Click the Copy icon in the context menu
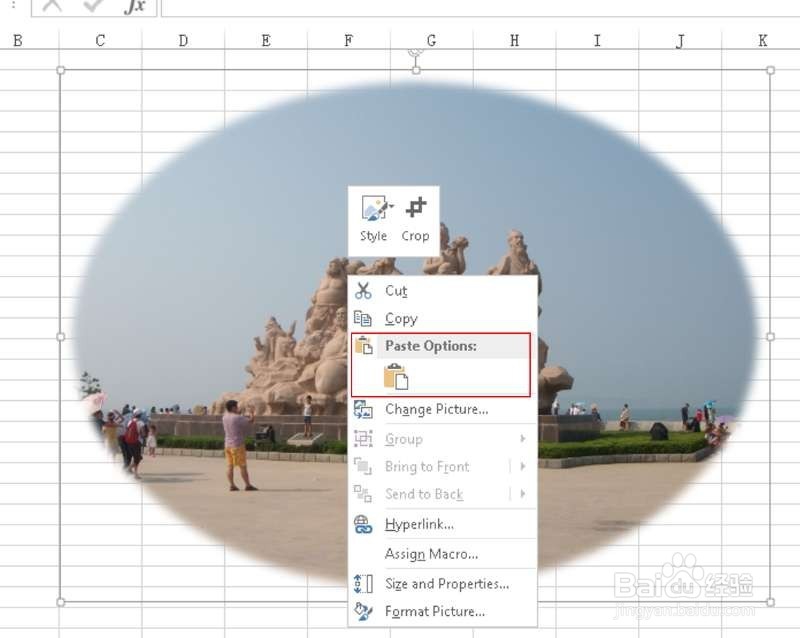Image resolution: width=800 pixels, height=638 pixels. click(363, 319)
